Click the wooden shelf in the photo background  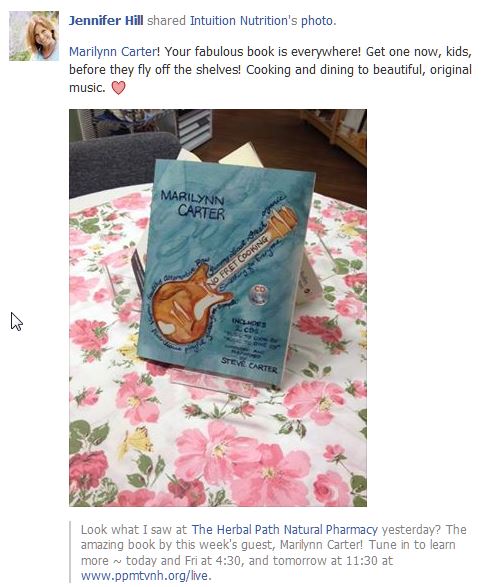click(334, 129)
